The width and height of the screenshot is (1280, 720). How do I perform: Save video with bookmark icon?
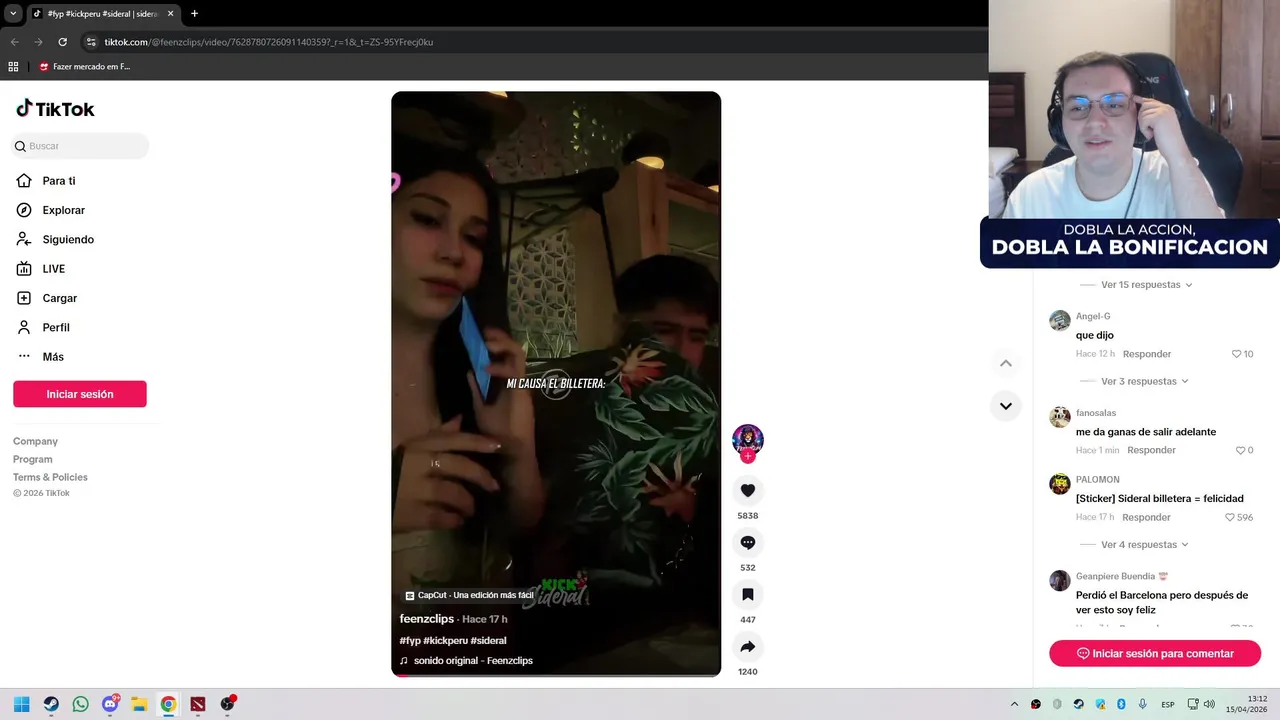click(x=748, y=594)
